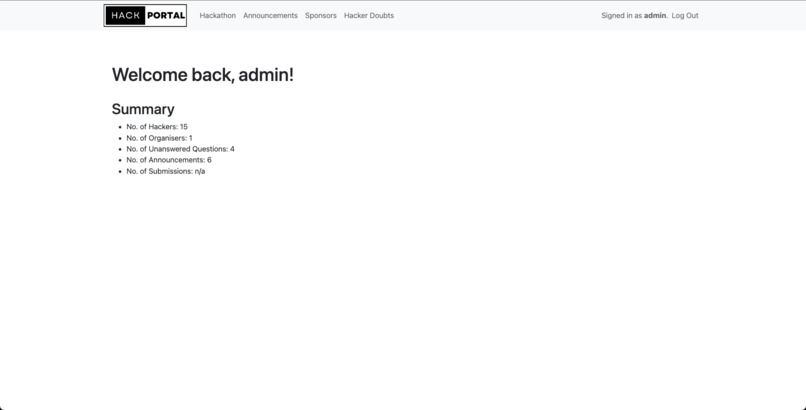The image size is (806, 410).
Task: Go to the Announcements page
Action: point(270,15)
